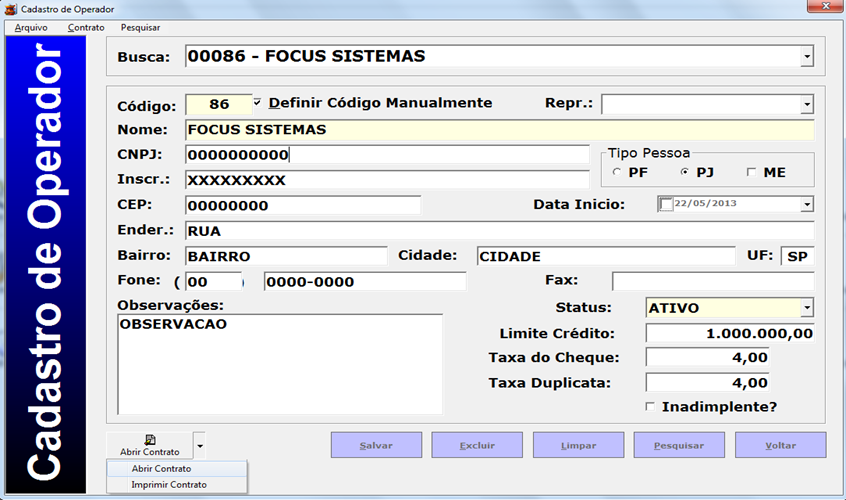
Task: Click the Ender. field containing RUA
Action: point(500,231)
